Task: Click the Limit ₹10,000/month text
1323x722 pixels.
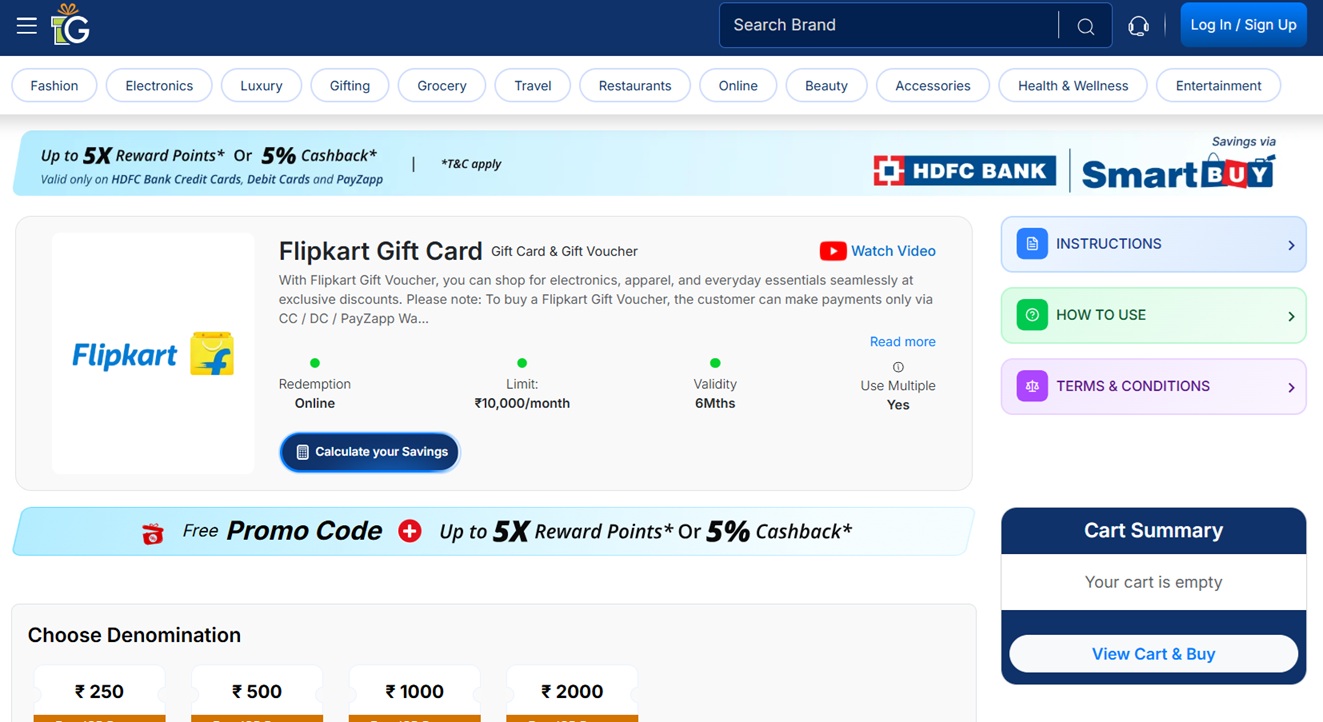Action: (522, 394)
